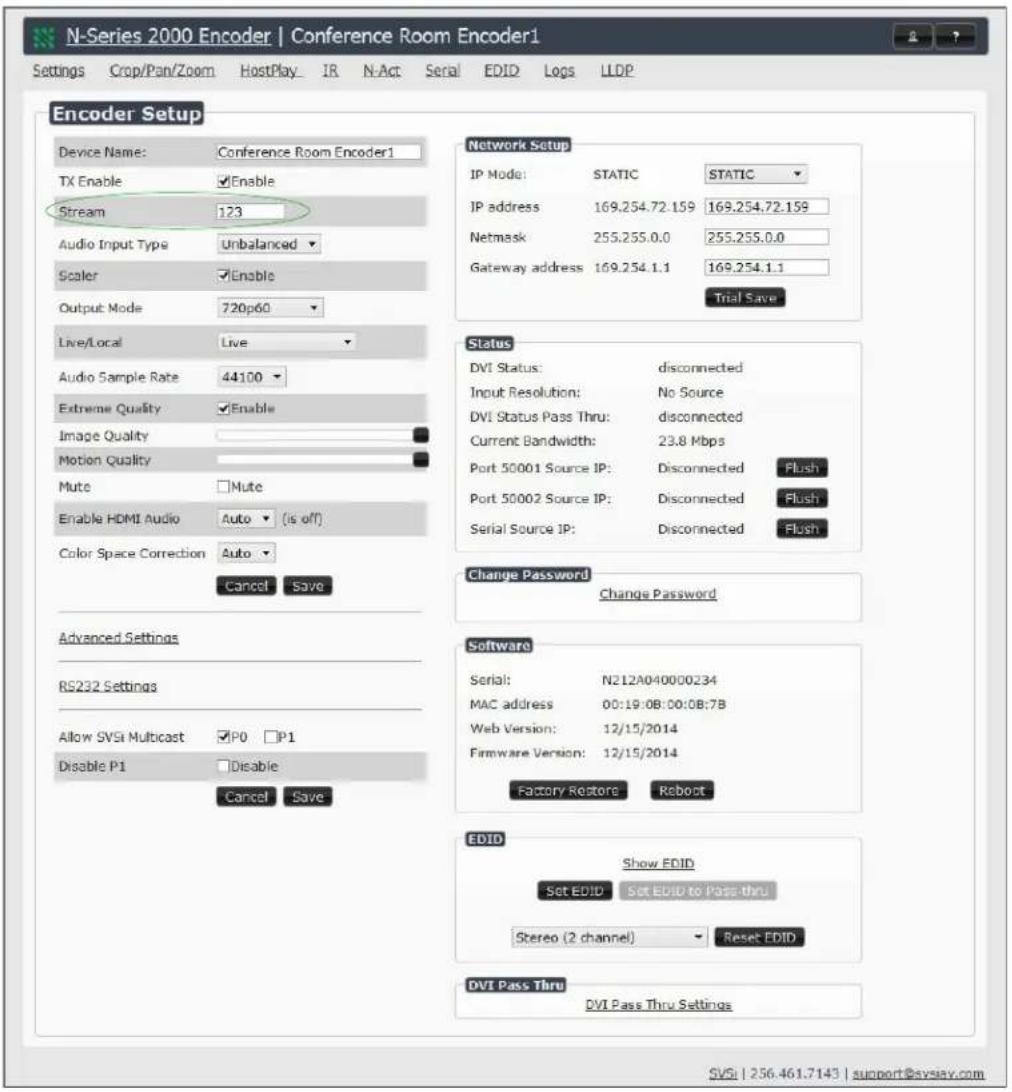Click the green SVSi logo icon
The width and height of the screenshot is (1012, 1092).
(44, 37)
